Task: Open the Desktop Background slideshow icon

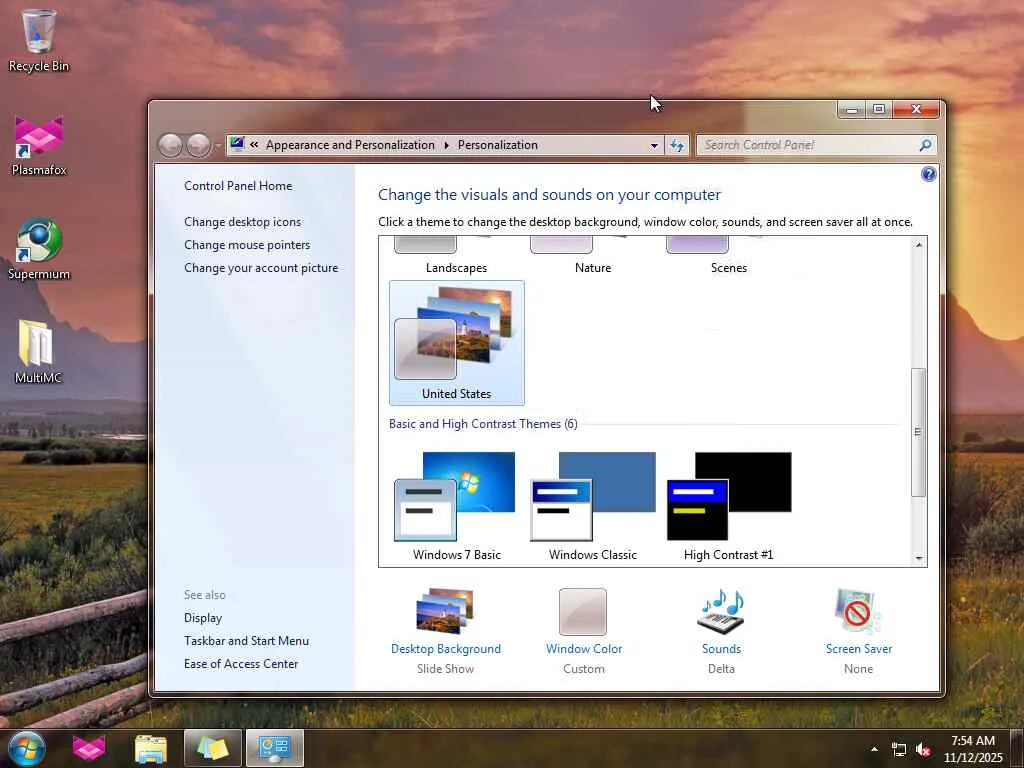Action: click(x=445, y=611)
